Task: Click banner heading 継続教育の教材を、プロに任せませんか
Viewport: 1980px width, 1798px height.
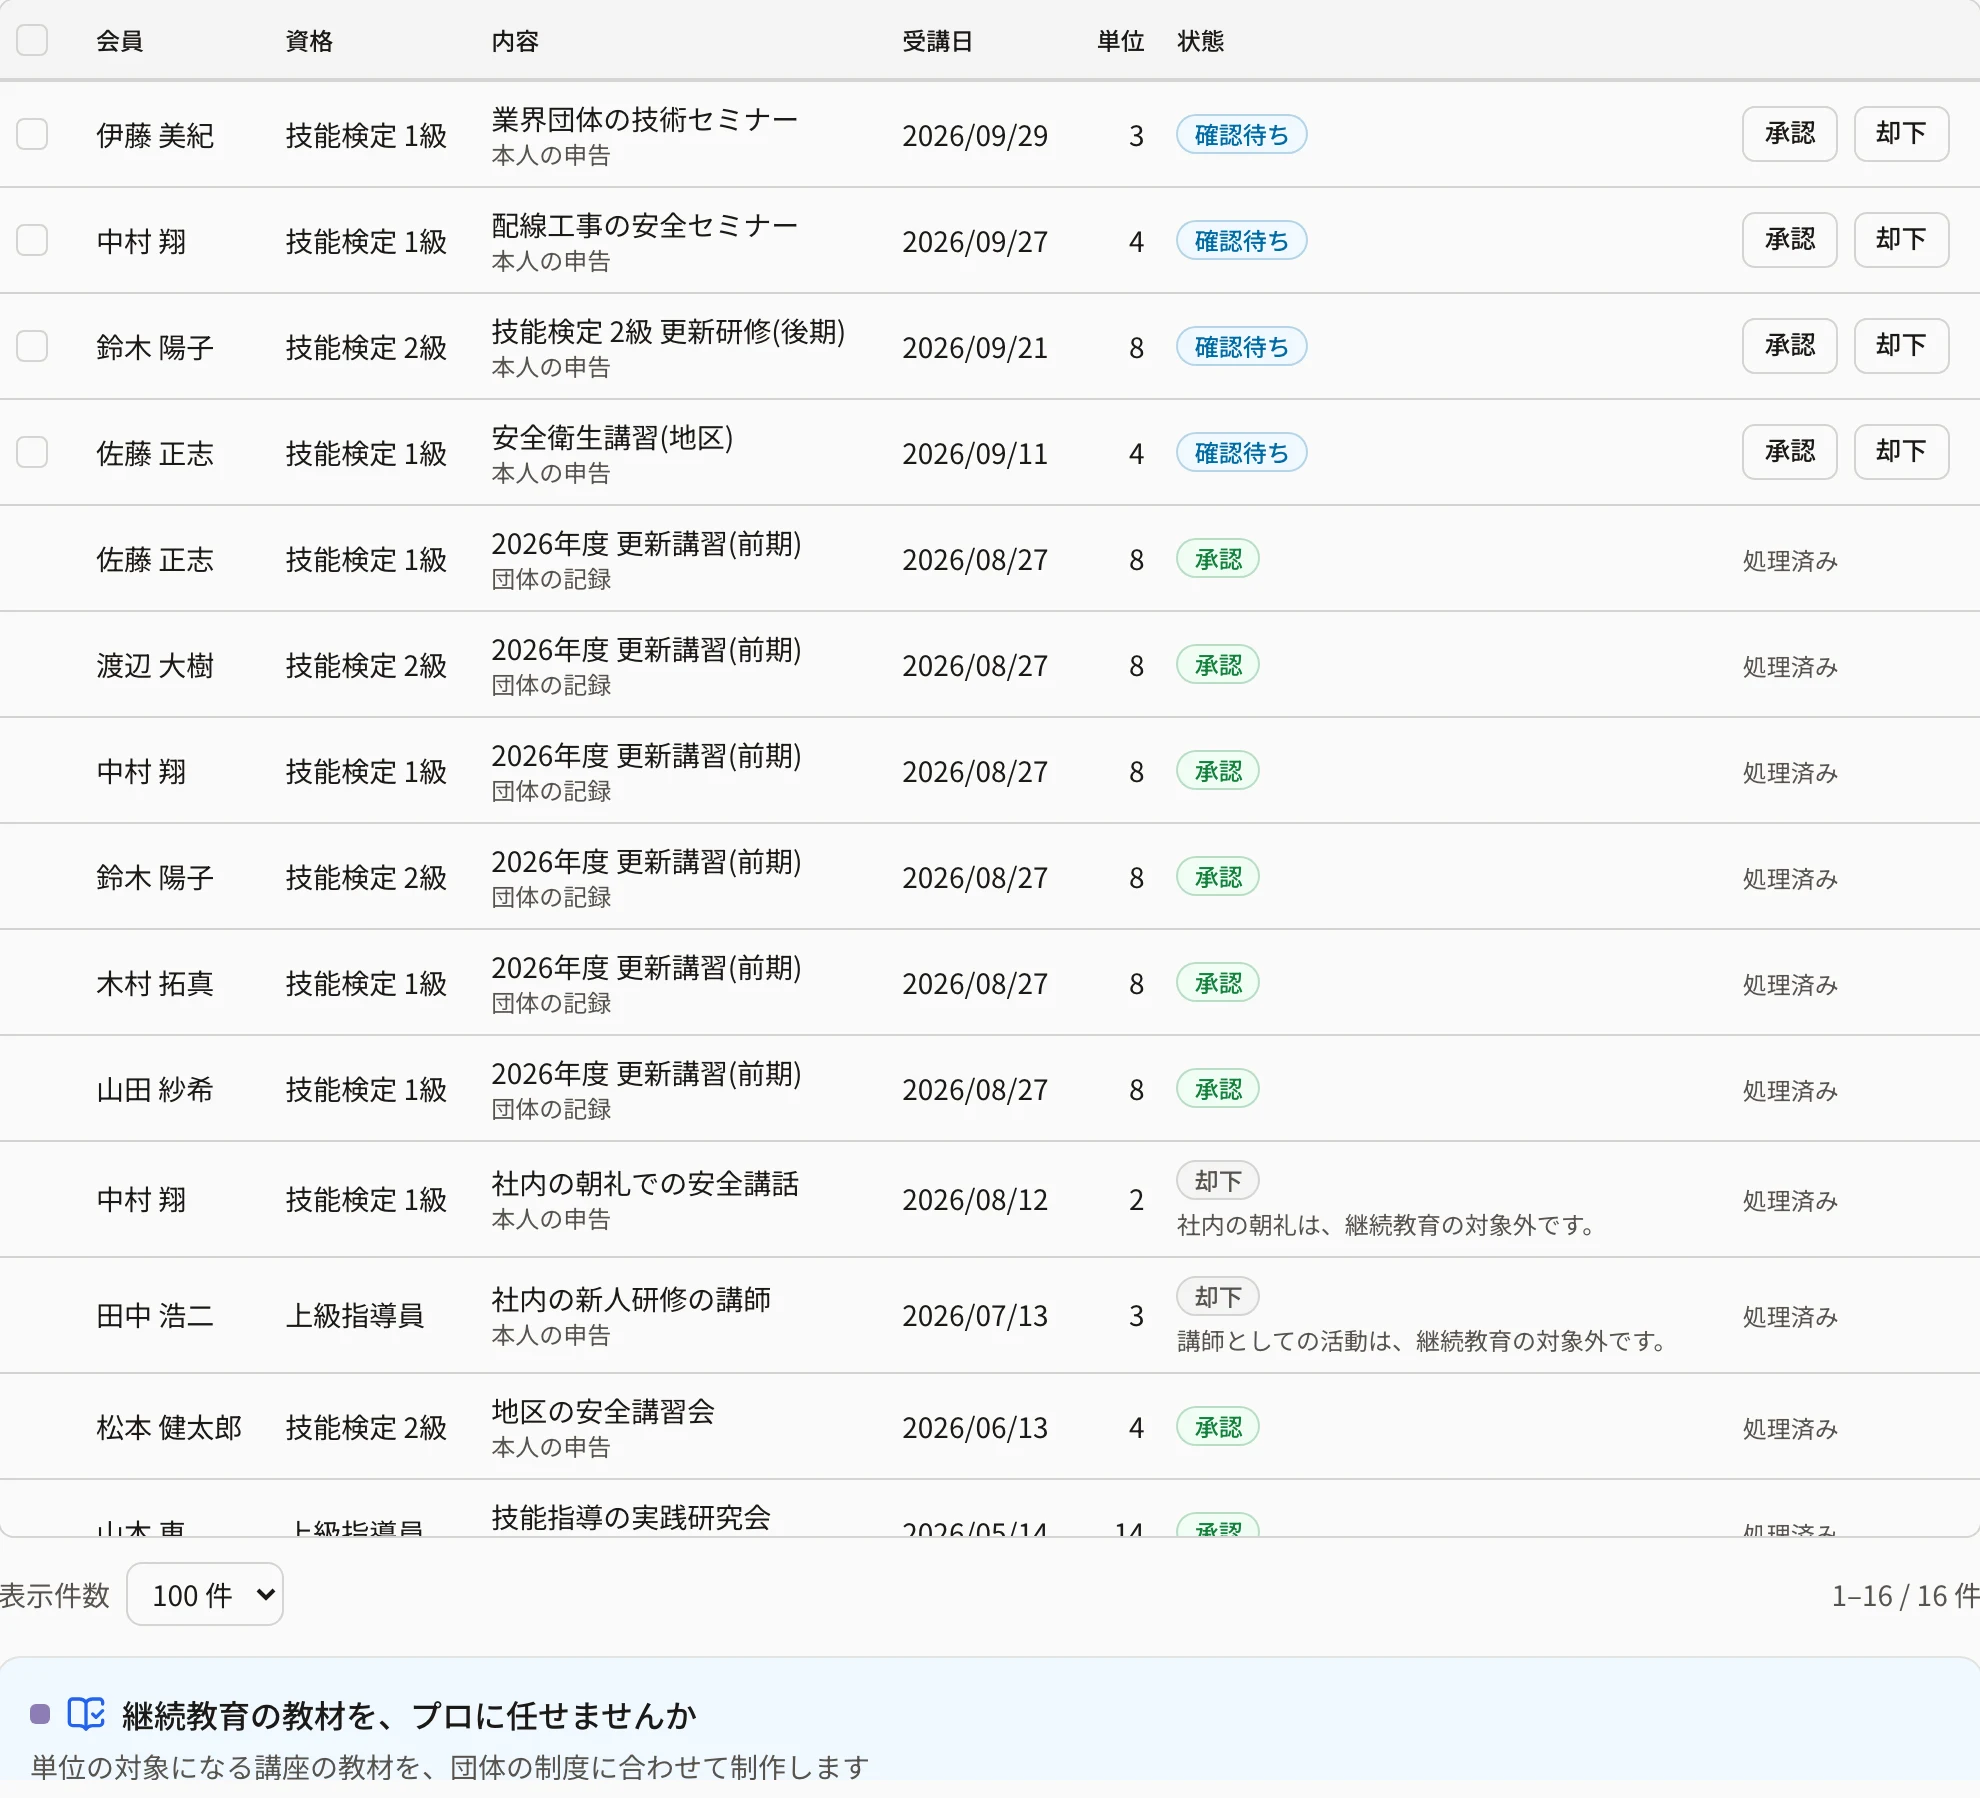Action: pyautogui.click(x=409, y=1715)
